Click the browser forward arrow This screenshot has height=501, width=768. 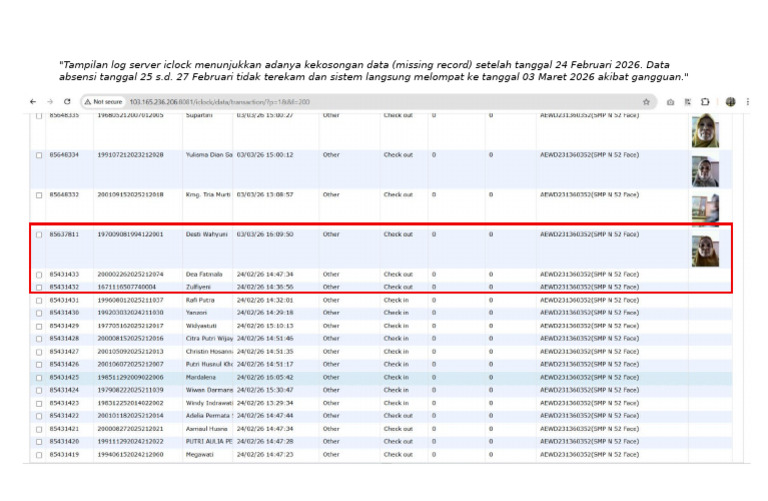click(50, 102)
